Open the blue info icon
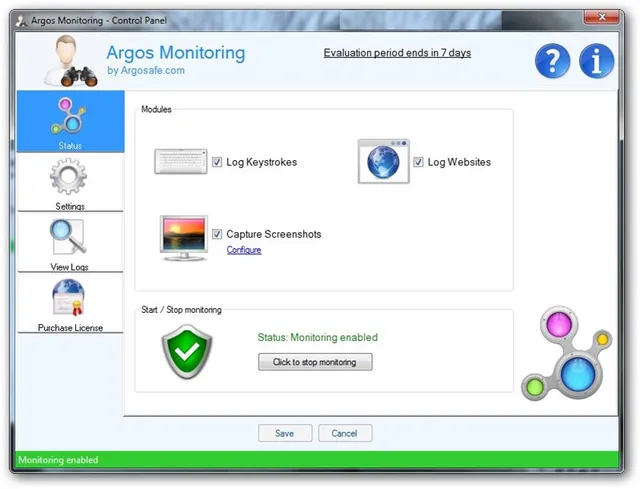 tap(597, 61)
